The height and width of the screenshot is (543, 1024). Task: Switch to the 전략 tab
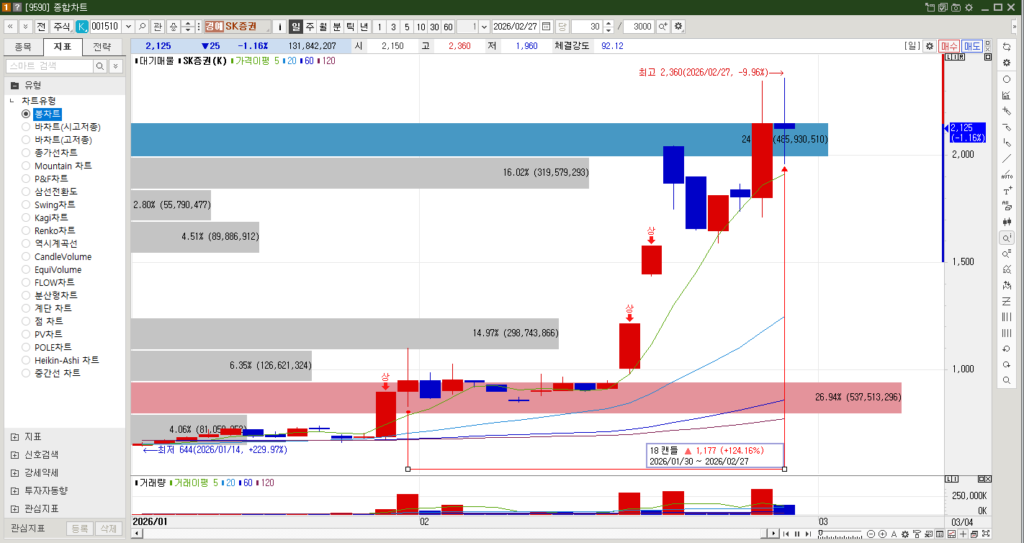click(x=101, y=46)
